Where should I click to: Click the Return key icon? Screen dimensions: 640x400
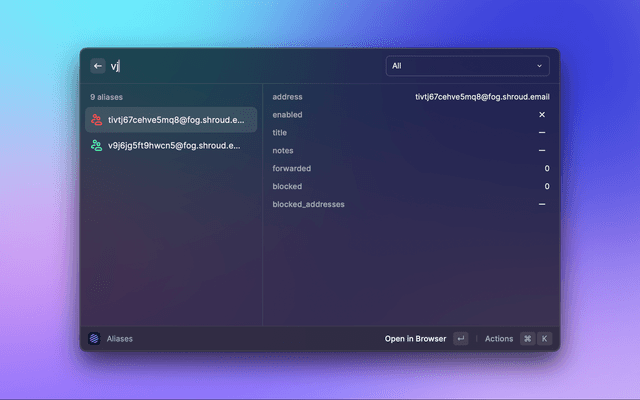pos(460,339)
